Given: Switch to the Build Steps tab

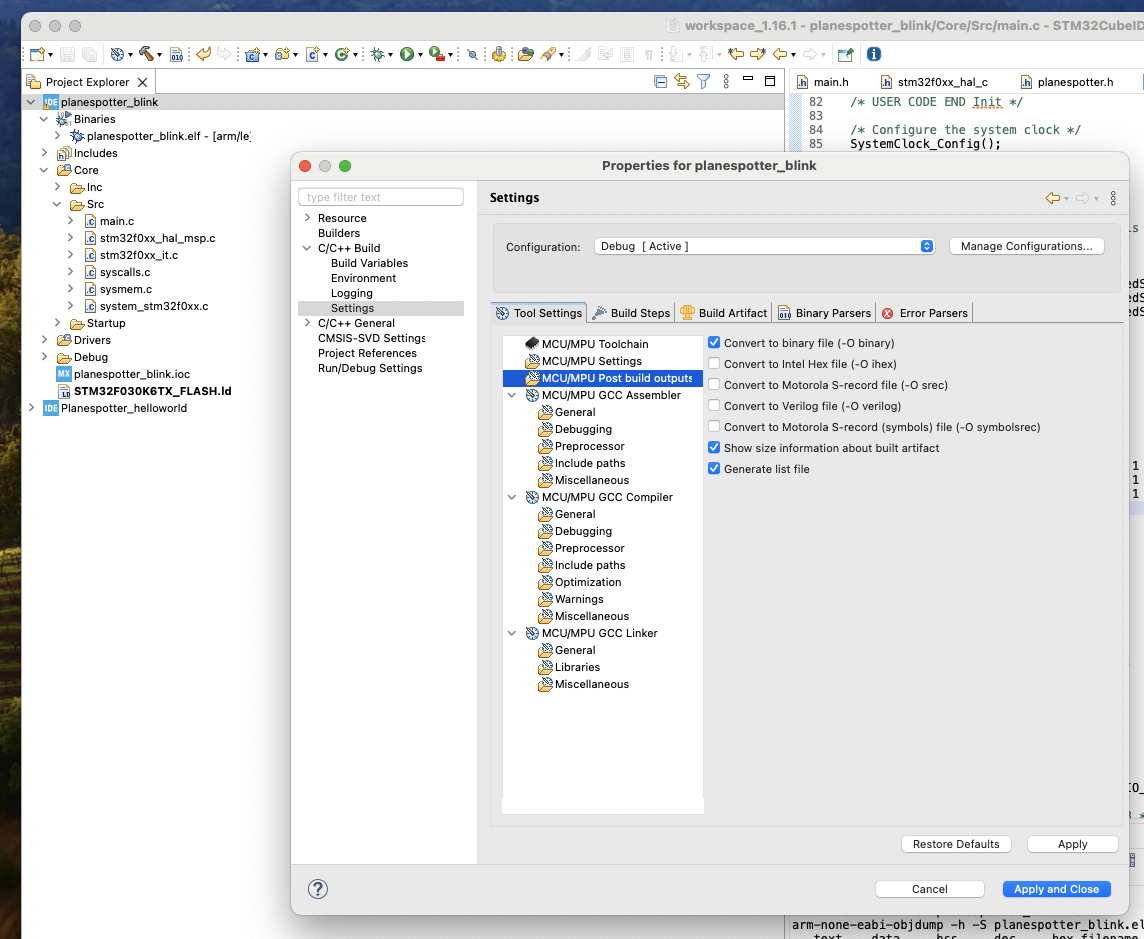Looking at the screenshot, I should click(x=630, y=312).
